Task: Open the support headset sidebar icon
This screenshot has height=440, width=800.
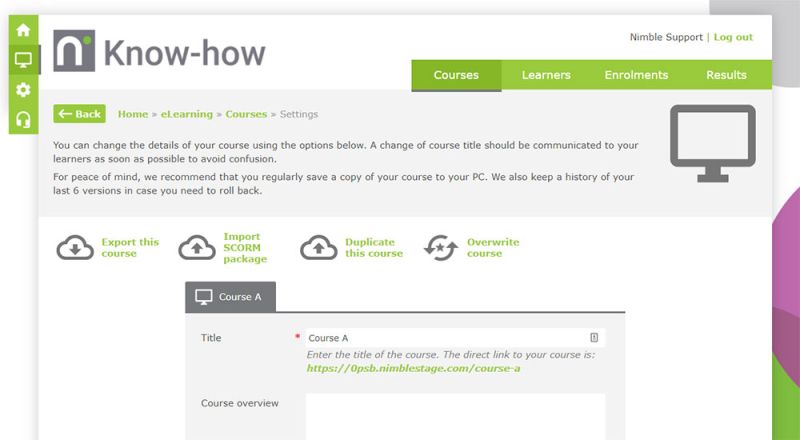Action: pos(23,119)
